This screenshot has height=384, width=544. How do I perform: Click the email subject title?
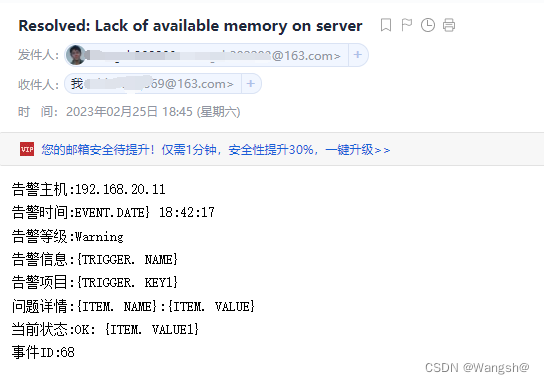pyautogui.click(x=190, y=26)
